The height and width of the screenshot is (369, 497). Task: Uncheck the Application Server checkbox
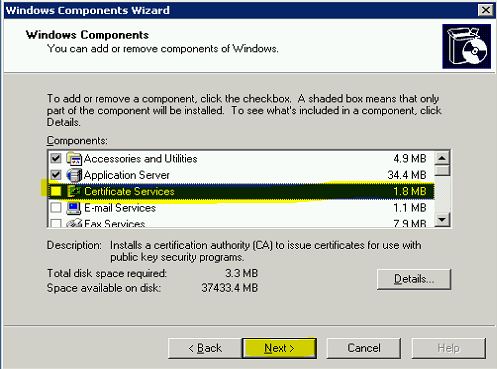click(56, 175)
